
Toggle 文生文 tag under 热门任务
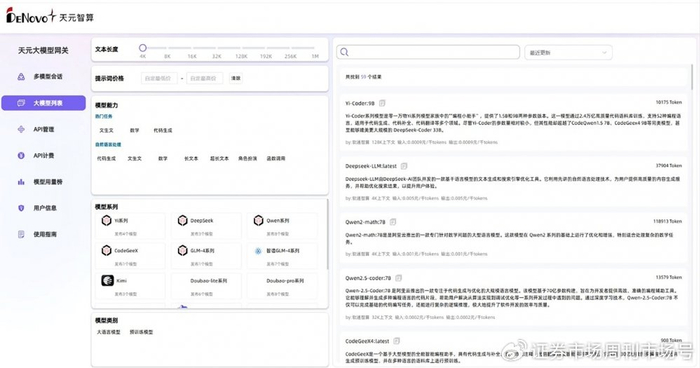click(x=106, y=130)
